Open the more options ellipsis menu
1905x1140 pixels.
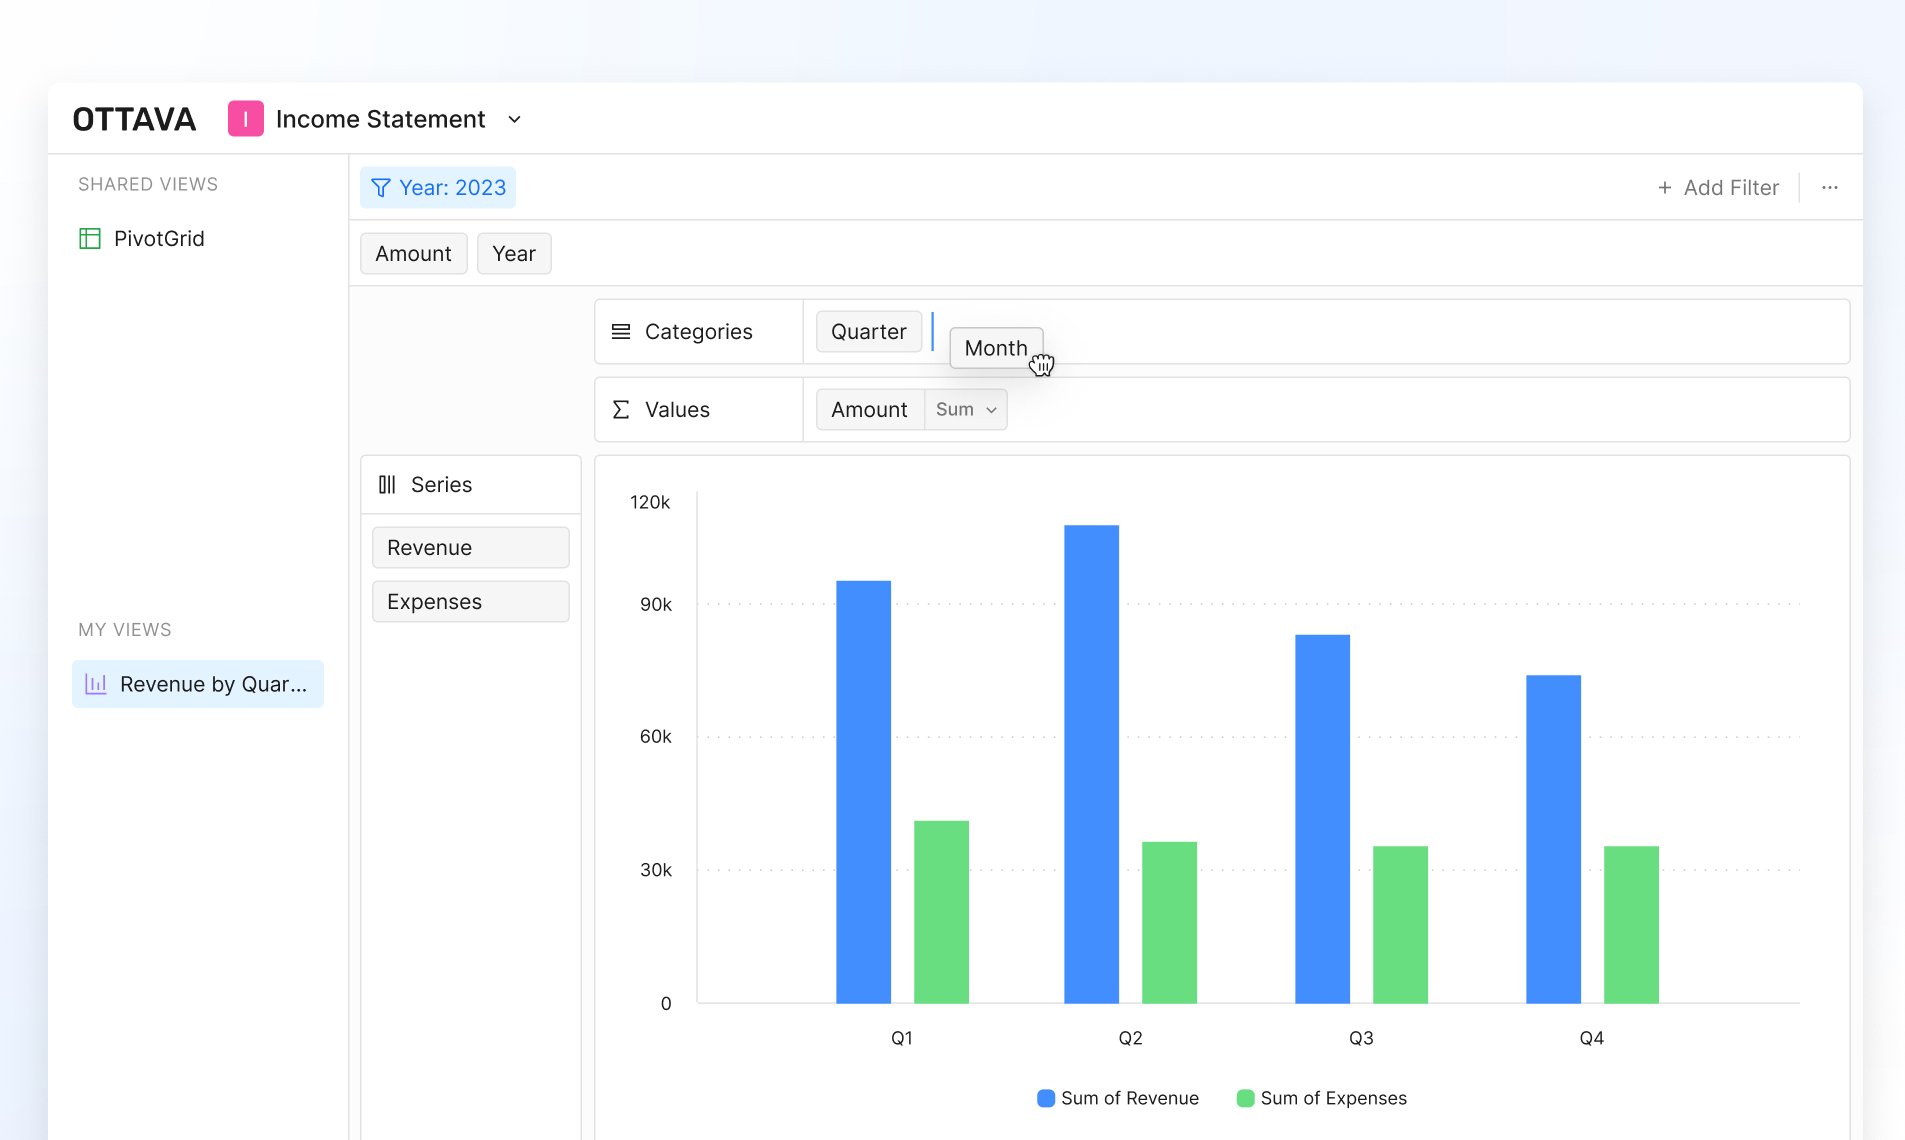click(1829, 188)
